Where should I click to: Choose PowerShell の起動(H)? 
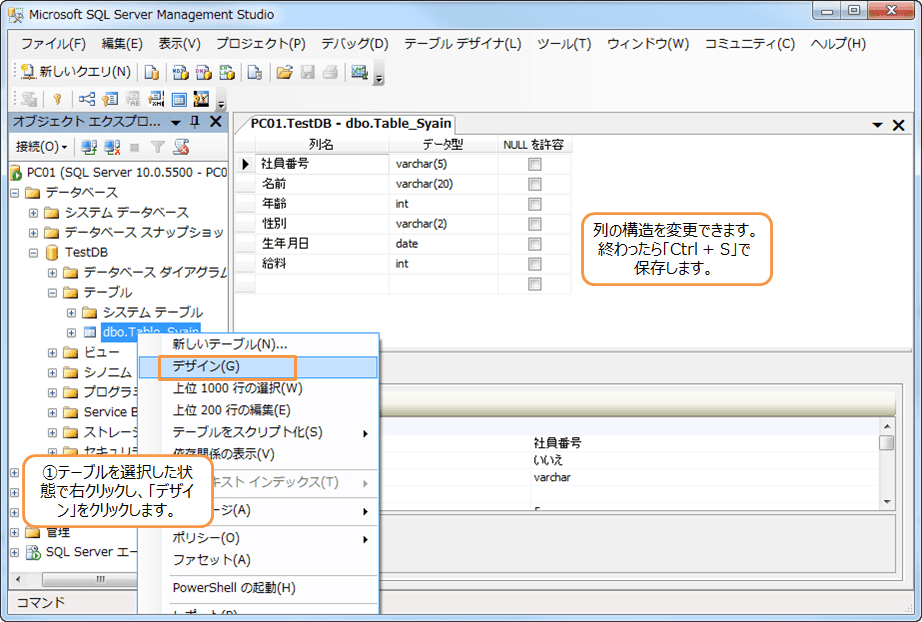tap(259, 588)
